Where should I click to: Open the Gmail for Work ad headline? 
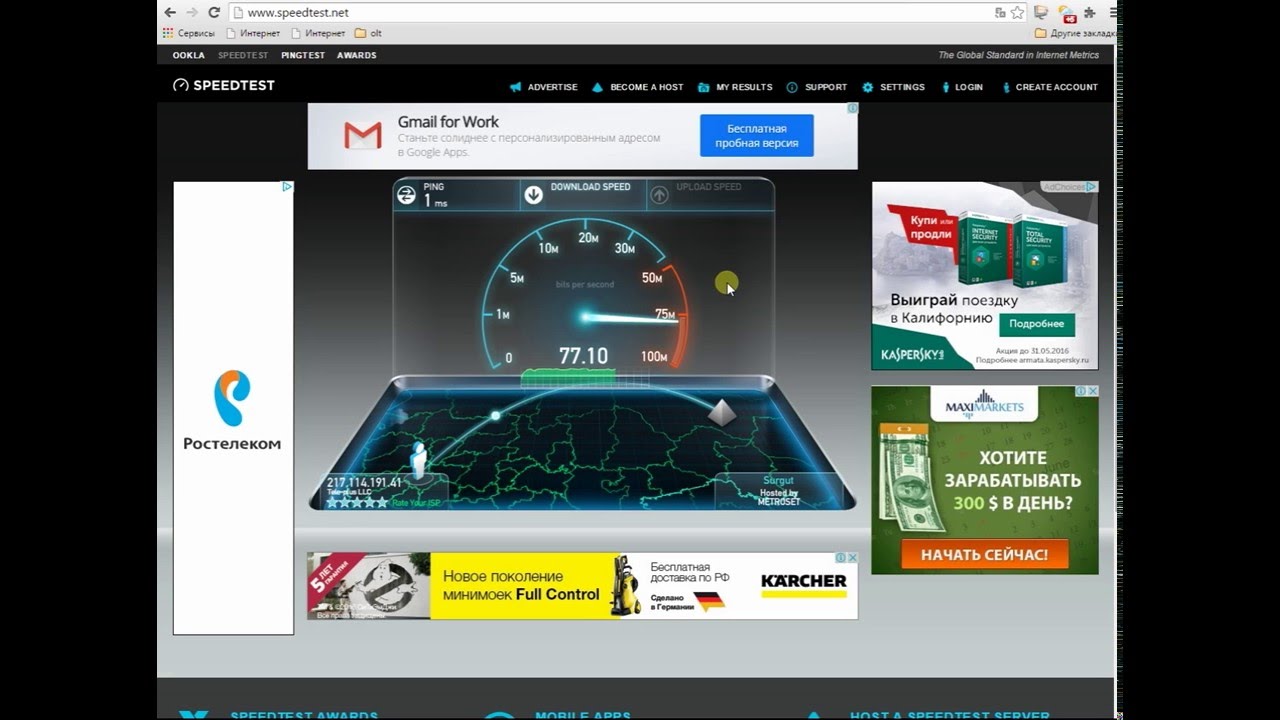[x=448, y=122]
